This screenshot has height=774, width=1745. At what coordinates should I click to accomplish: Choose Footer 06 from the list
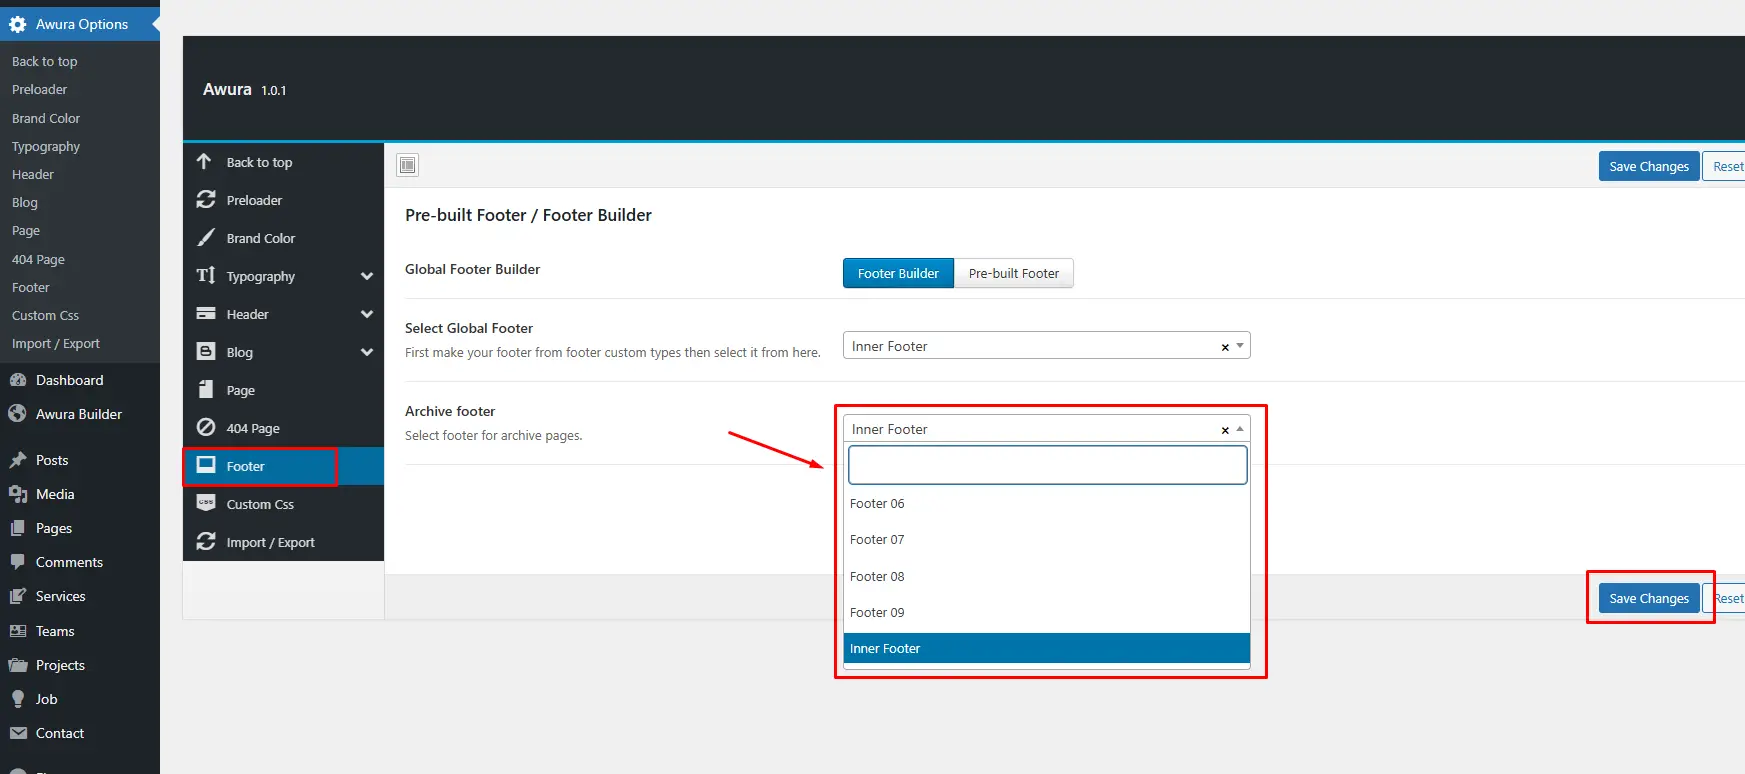(1047, 503)
